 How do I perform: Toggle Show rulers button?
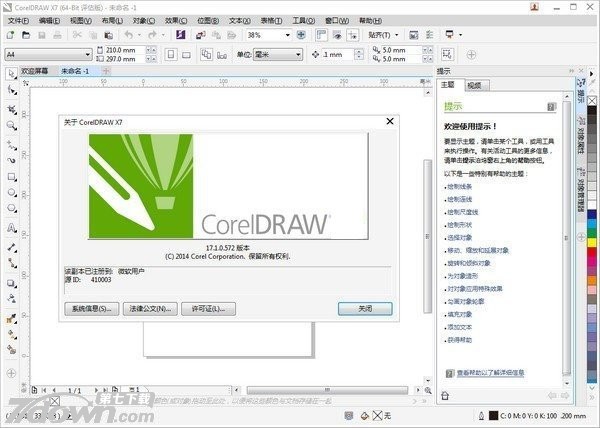click(321, 35)
